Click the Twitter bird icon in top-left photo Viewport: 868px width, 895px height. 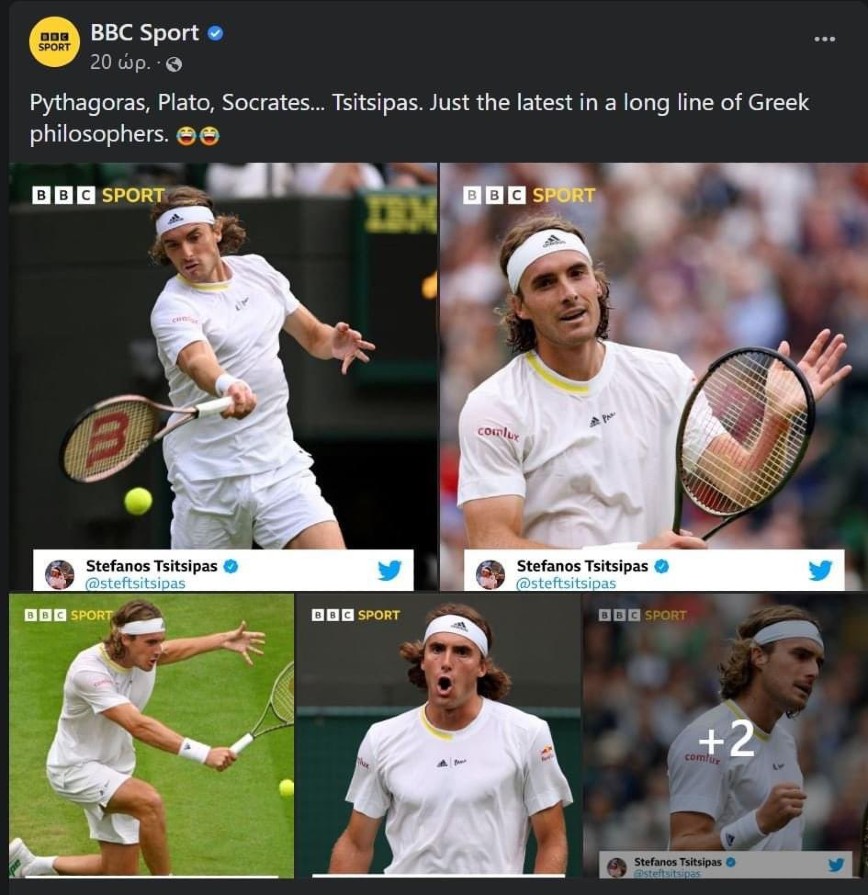pyautogui.click(x=389, y=570)
